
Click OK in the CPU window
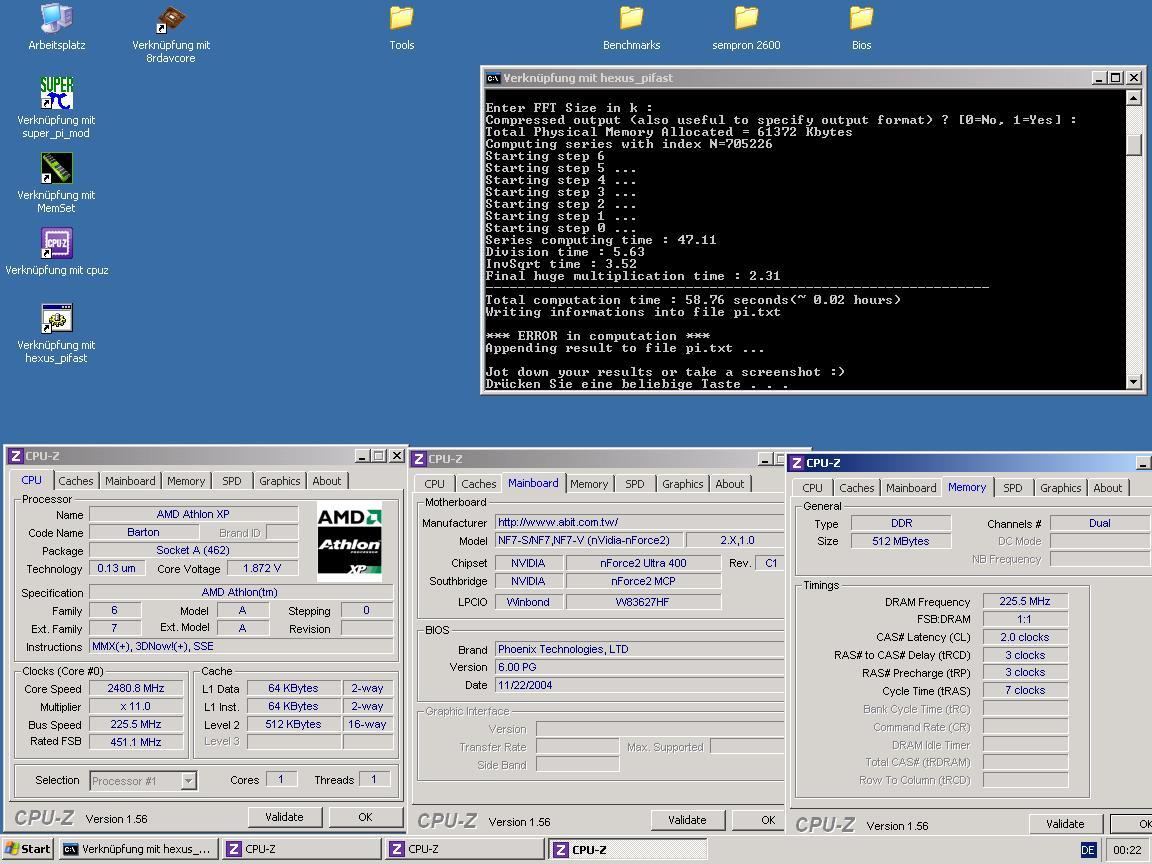click(x=365, y=817)
